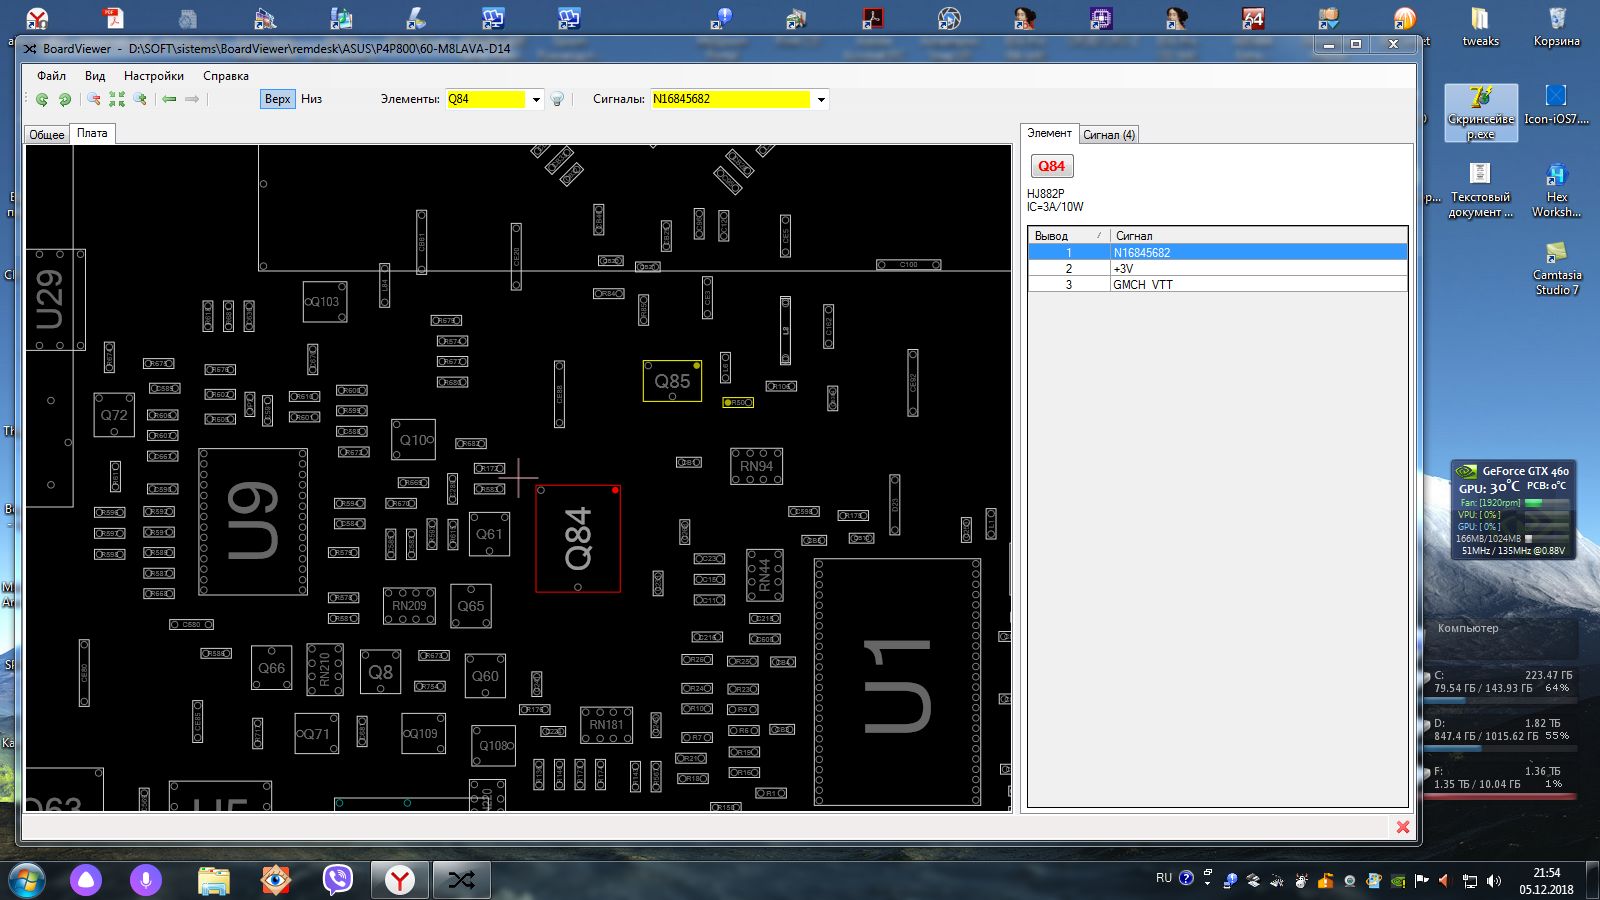Click the fit-to-window green arrows icon
The image size is (1600, 900).
(117, 99)
